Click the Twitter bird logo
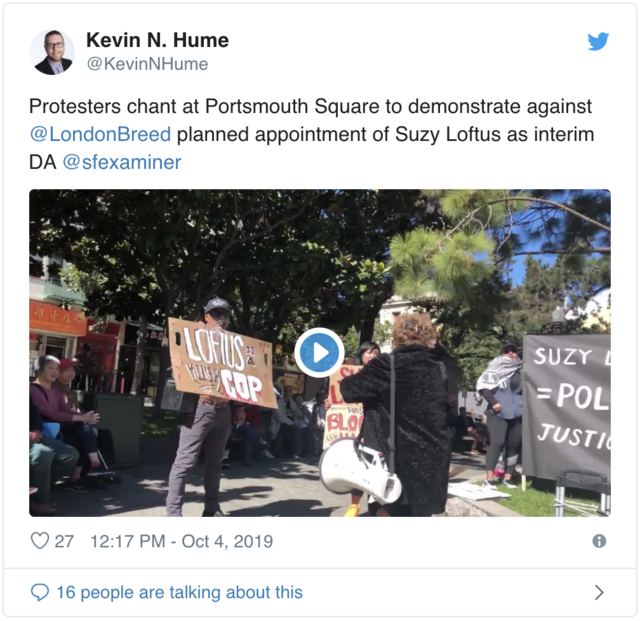Image resolution: width=640 pixels, height=621 pixels. [x=598, y=41]
